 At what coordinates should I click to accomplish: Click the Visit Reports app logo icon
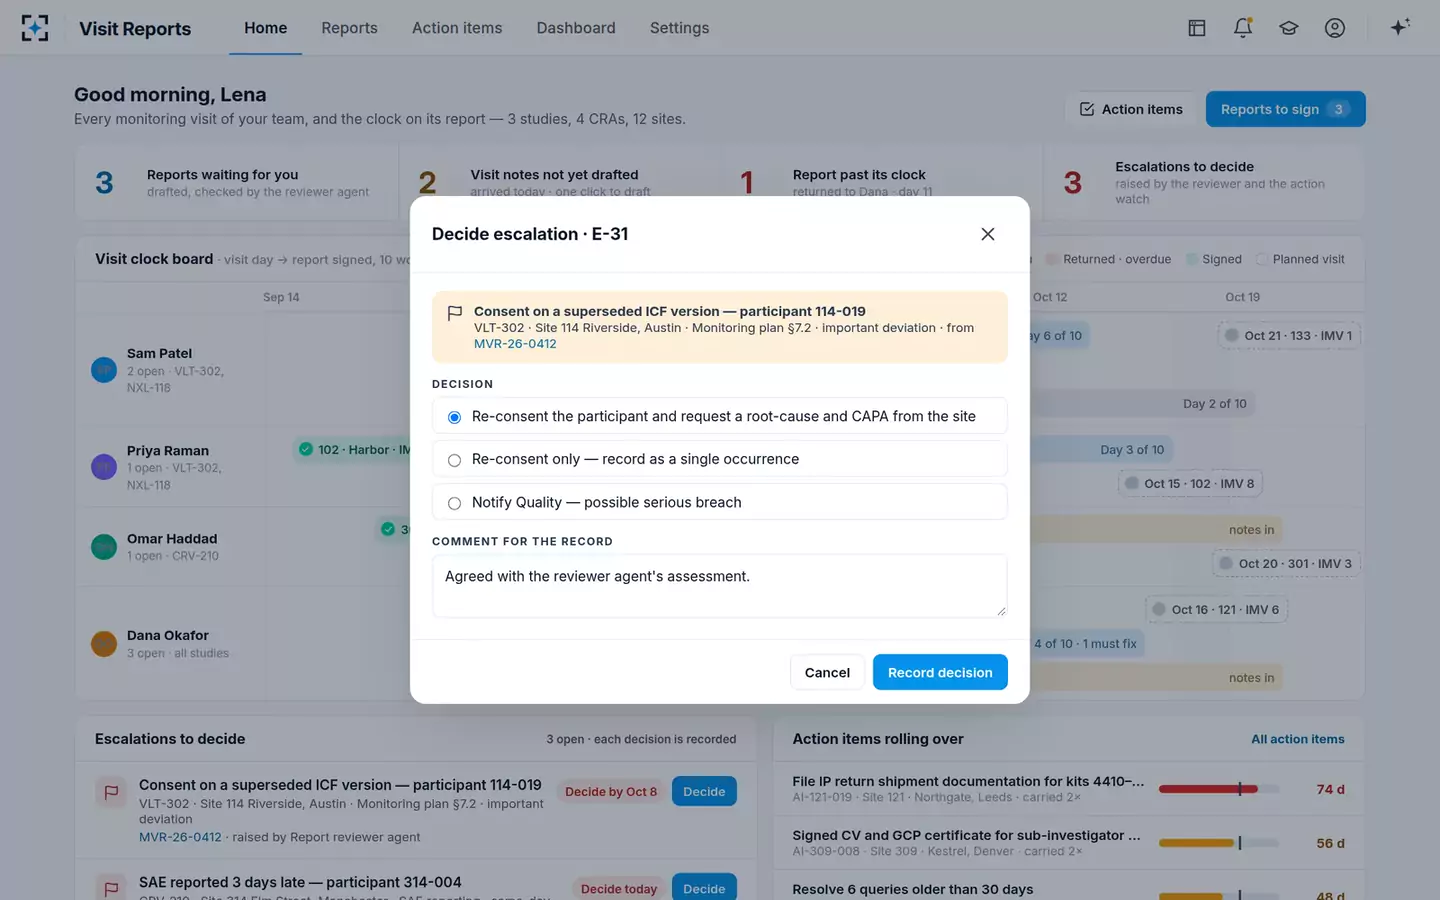click(x=35, y=28)
